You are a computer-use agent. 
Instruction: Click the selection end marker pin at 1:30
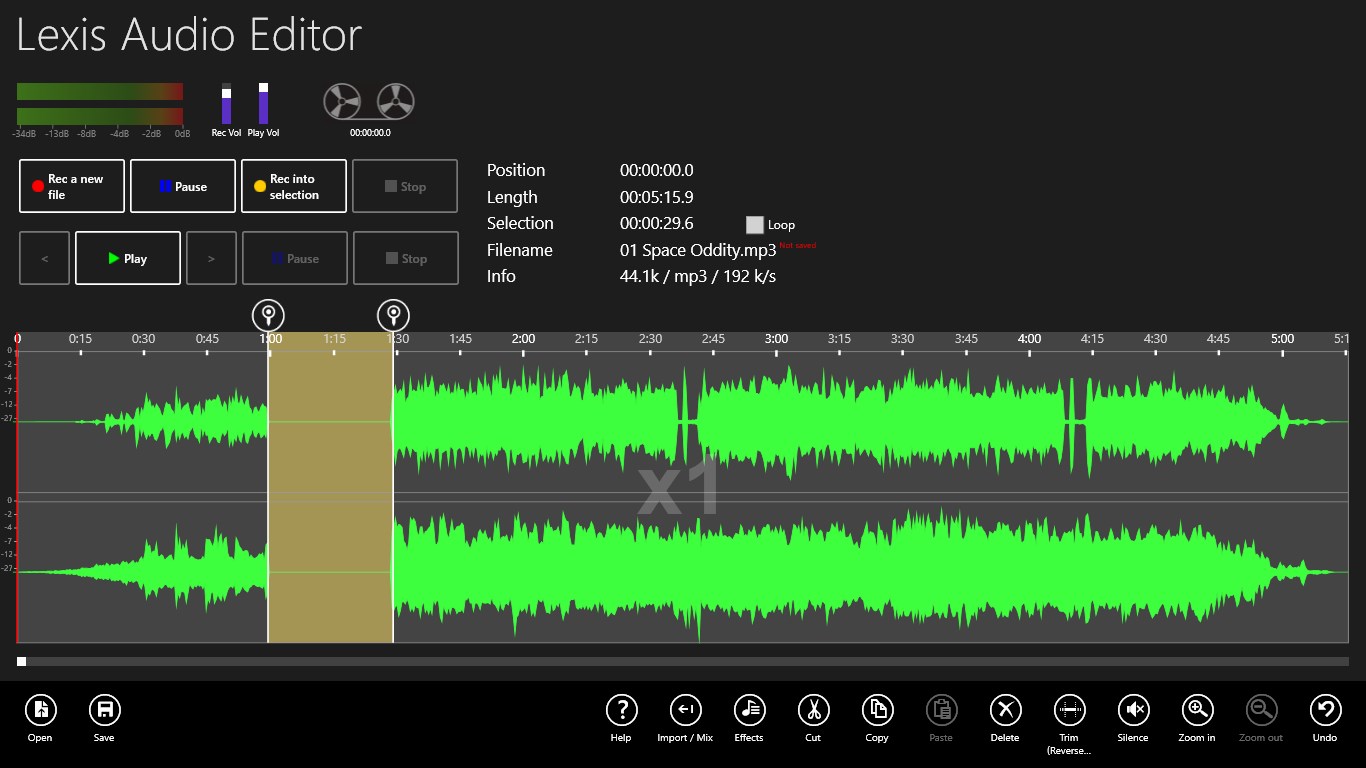pyautogui.click(x=394, y=316)
